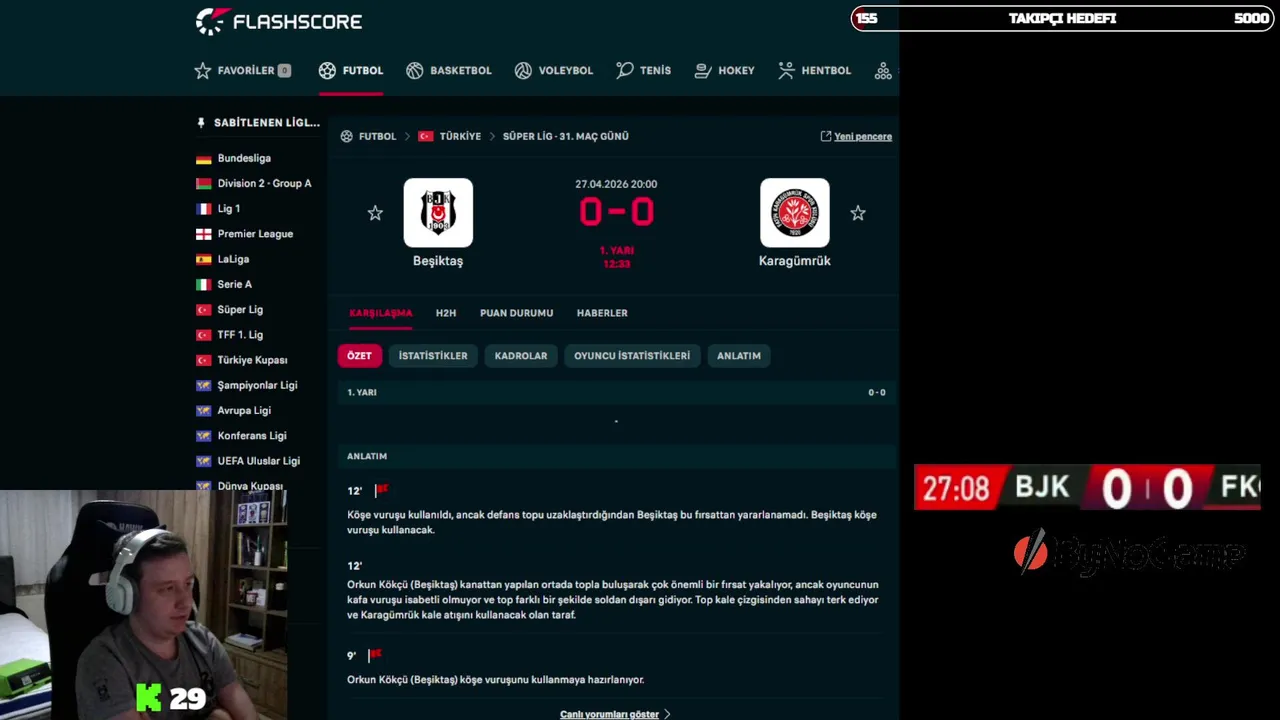Click the Turkish flag beside TFF 1. Lig
1280x720 pixels.
tap(204, 335)
